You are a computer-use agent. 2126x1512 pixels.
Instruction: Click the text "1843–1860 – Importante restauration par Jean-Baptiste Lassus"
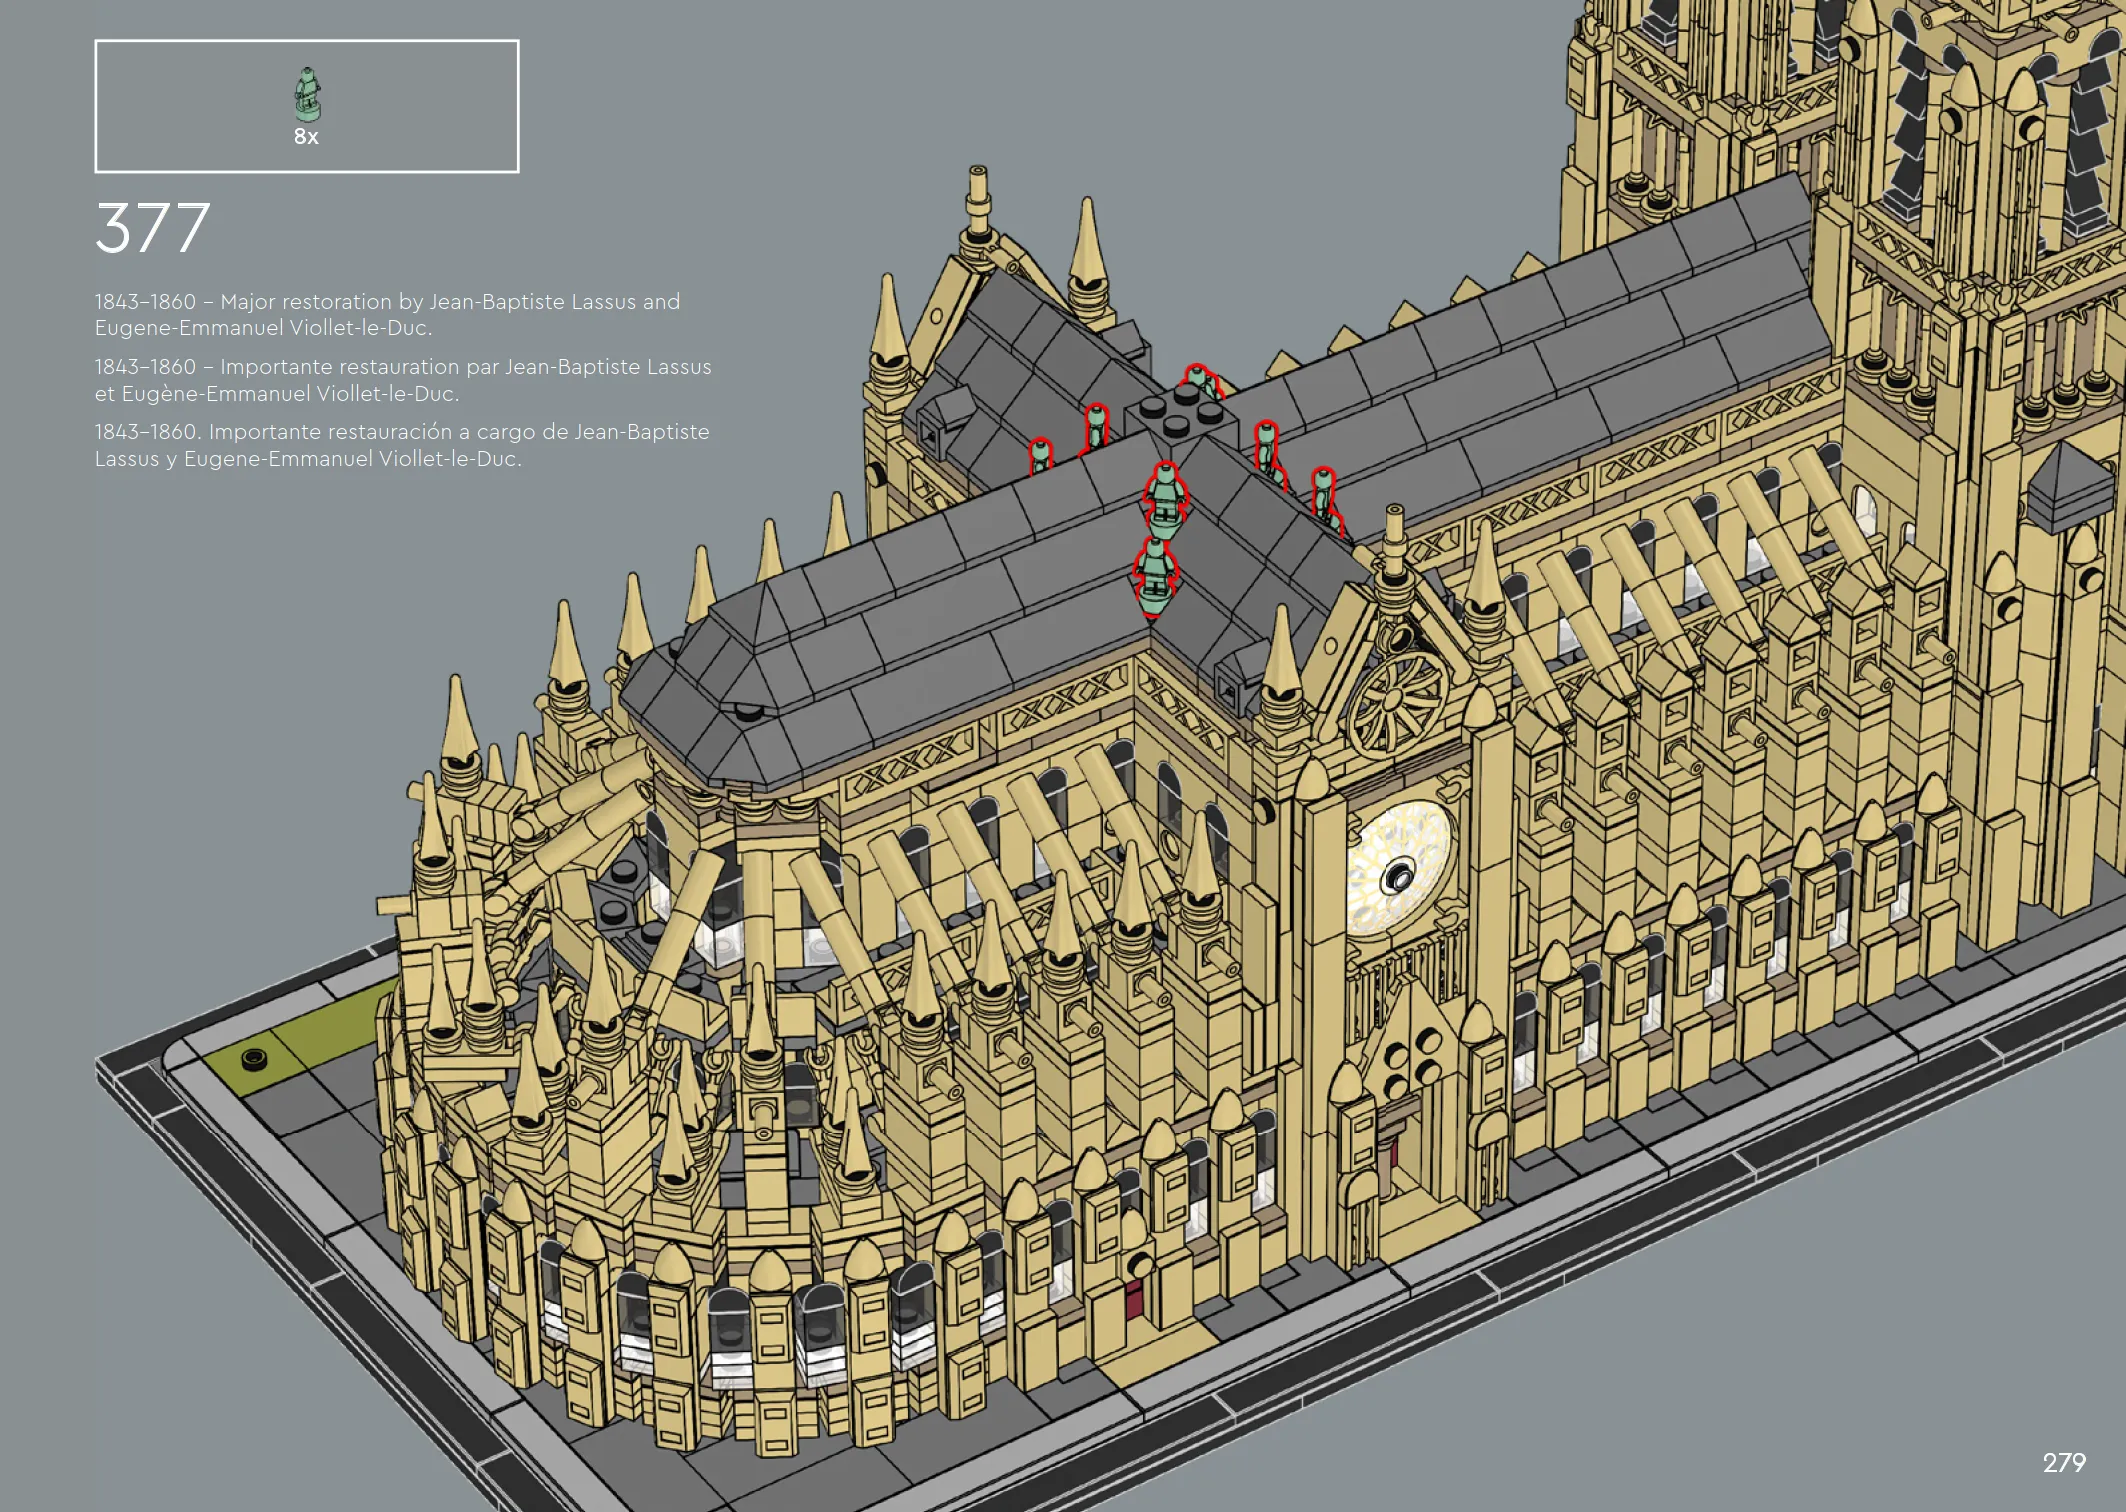click(x=403, y=367)
